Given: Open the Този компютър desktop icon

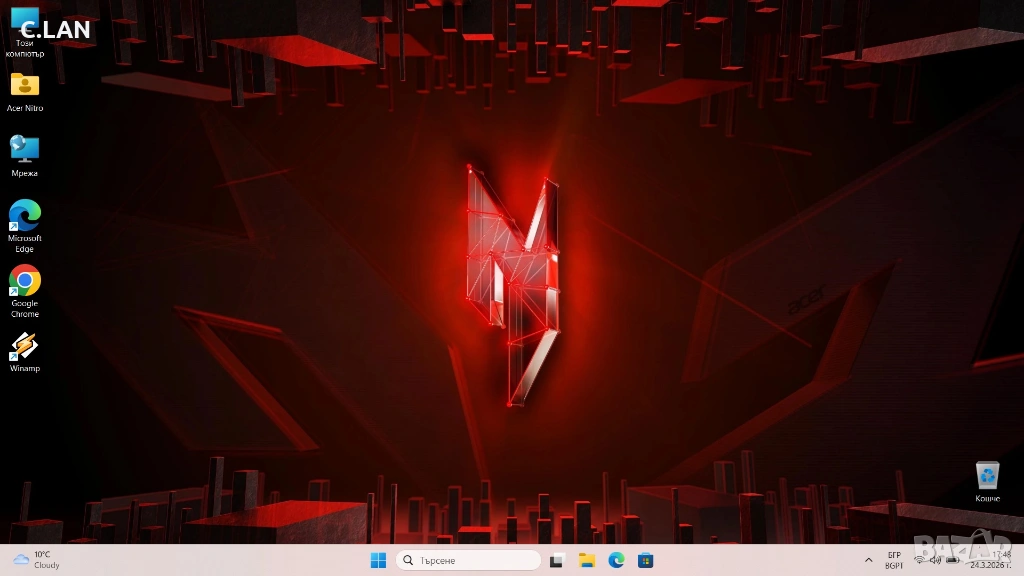Looking at the screenshot, I should click(x=25, y=30).
